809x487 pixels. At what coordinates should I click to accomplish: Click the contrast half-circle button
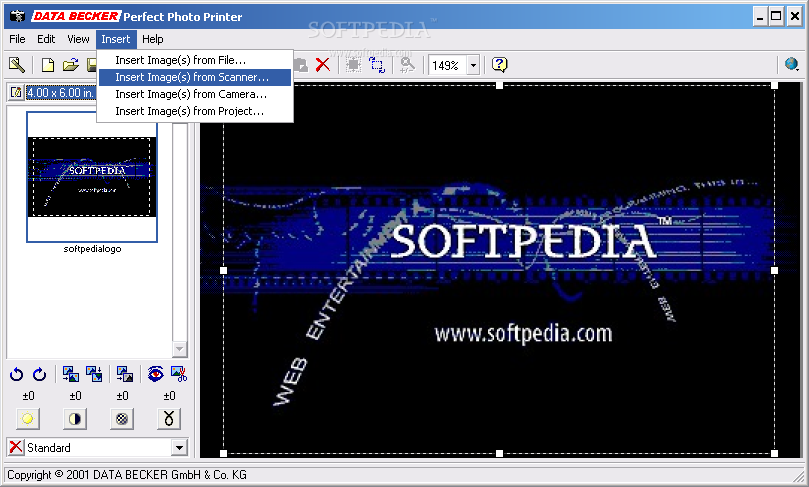[x=75, y=419]
